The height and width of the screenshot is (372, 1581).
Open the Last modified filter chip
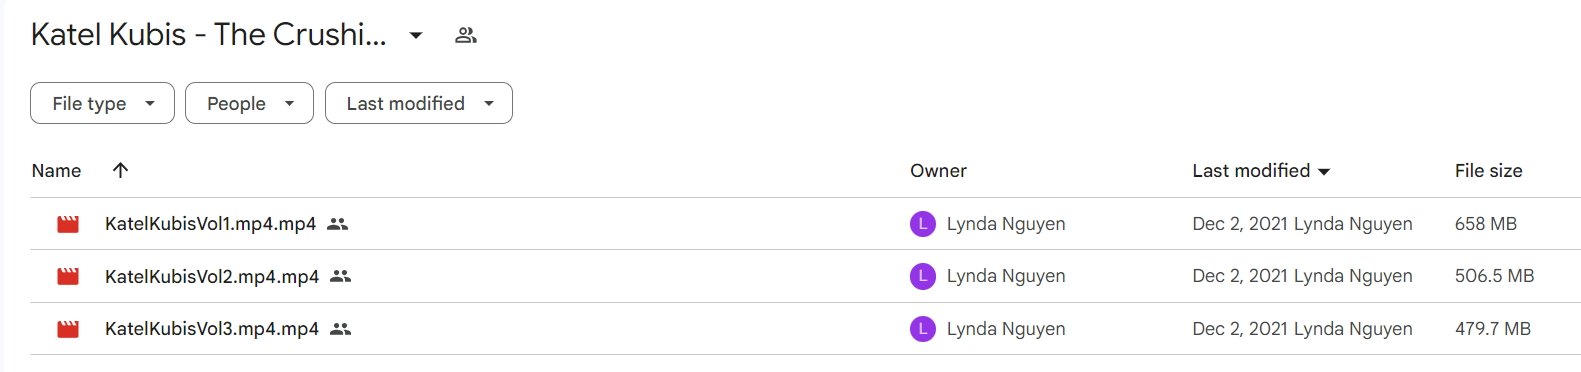pos(419,103)
